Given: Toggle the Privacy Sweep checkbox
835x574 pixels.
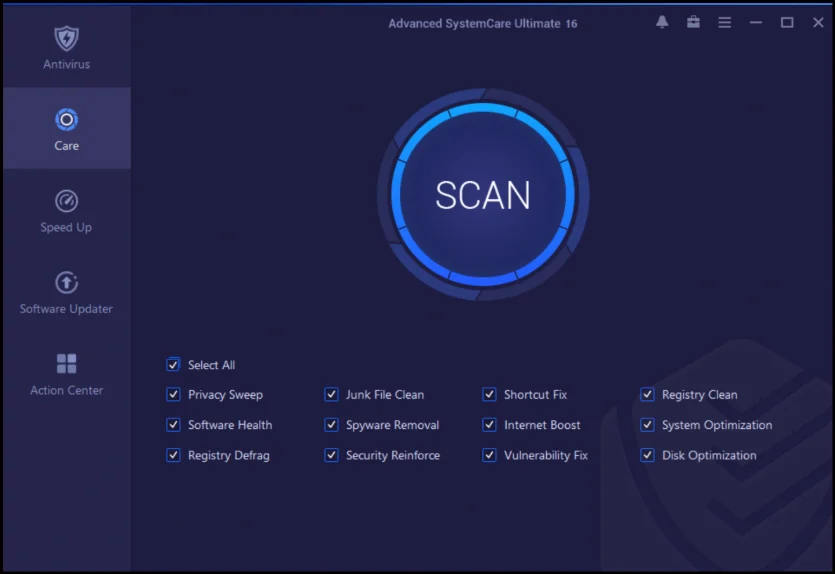Looking at the screenshot, I should [173, 395].
